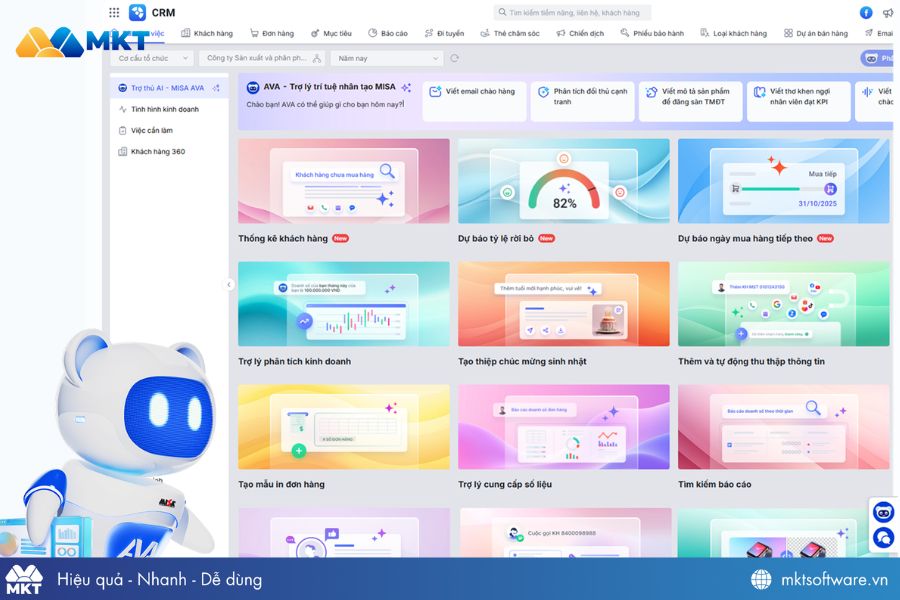The image size is (900, 600).
Task: Open the Đi tuyến menu tab
Action: [444, 33]
